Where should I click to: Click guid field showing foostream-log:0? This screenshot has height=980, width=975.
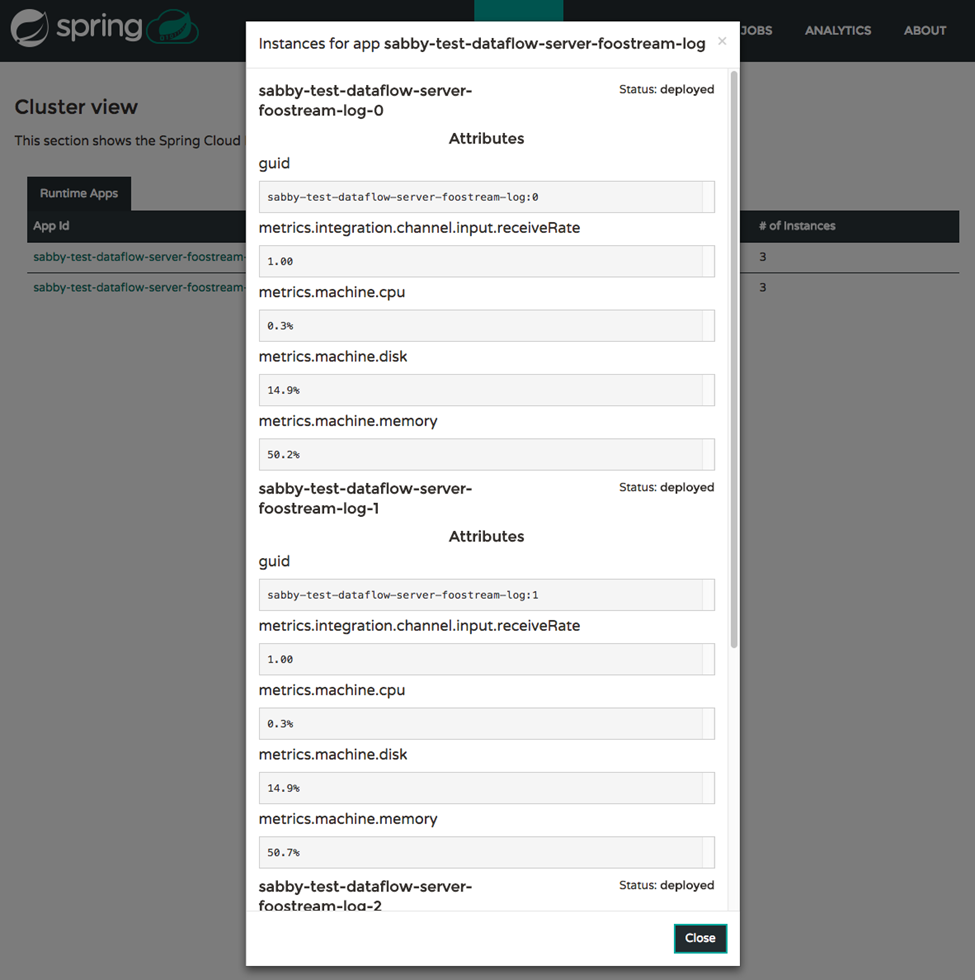[x=486, y=197]
